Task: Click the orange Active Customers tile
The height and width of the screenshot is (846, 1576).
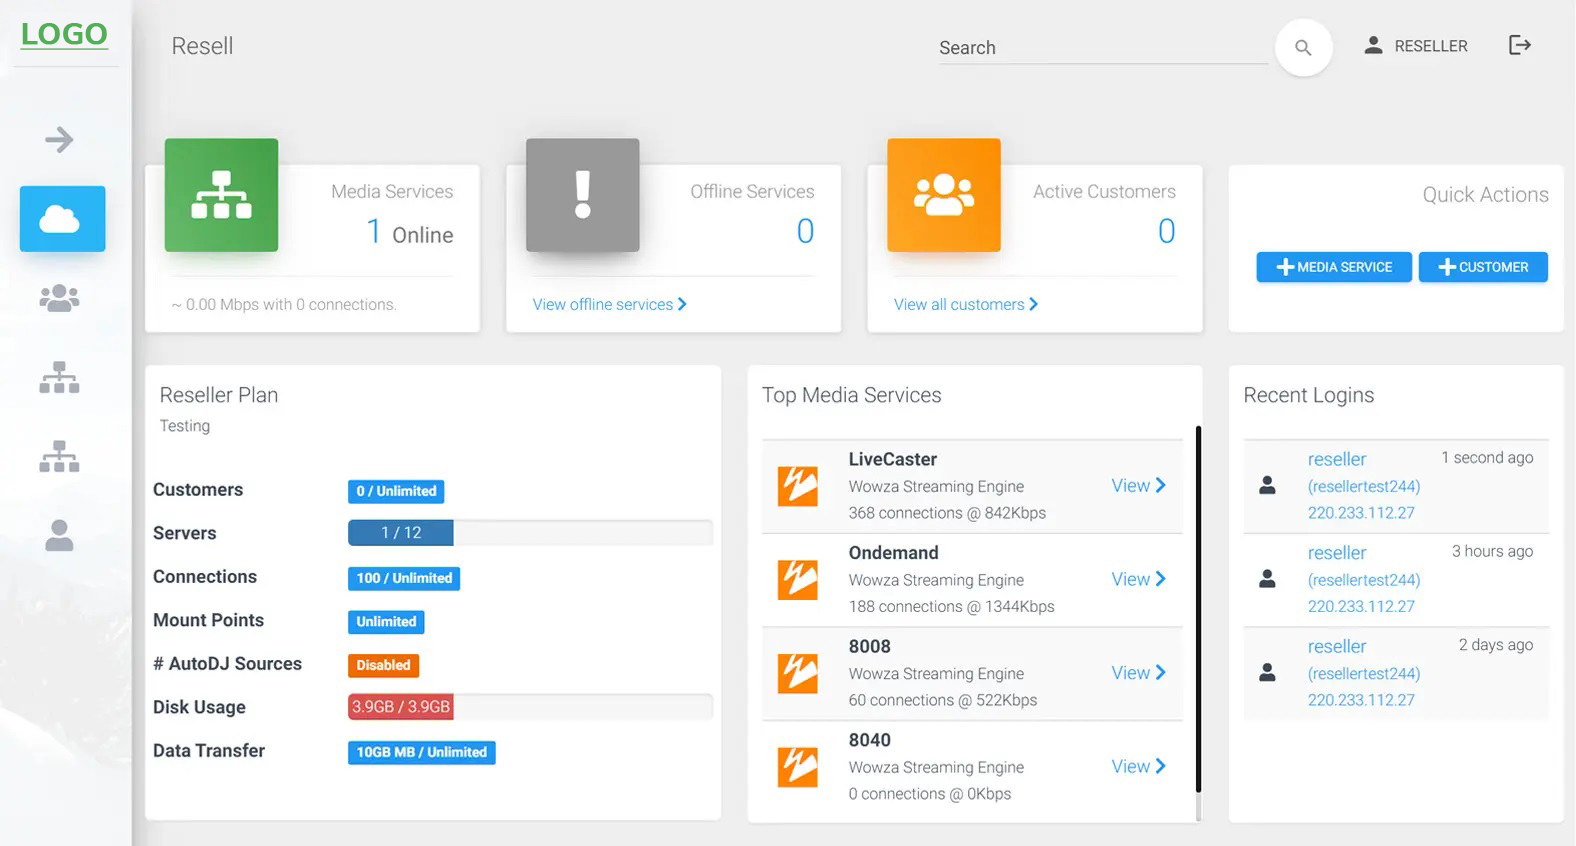Action: tap(943, 195)
